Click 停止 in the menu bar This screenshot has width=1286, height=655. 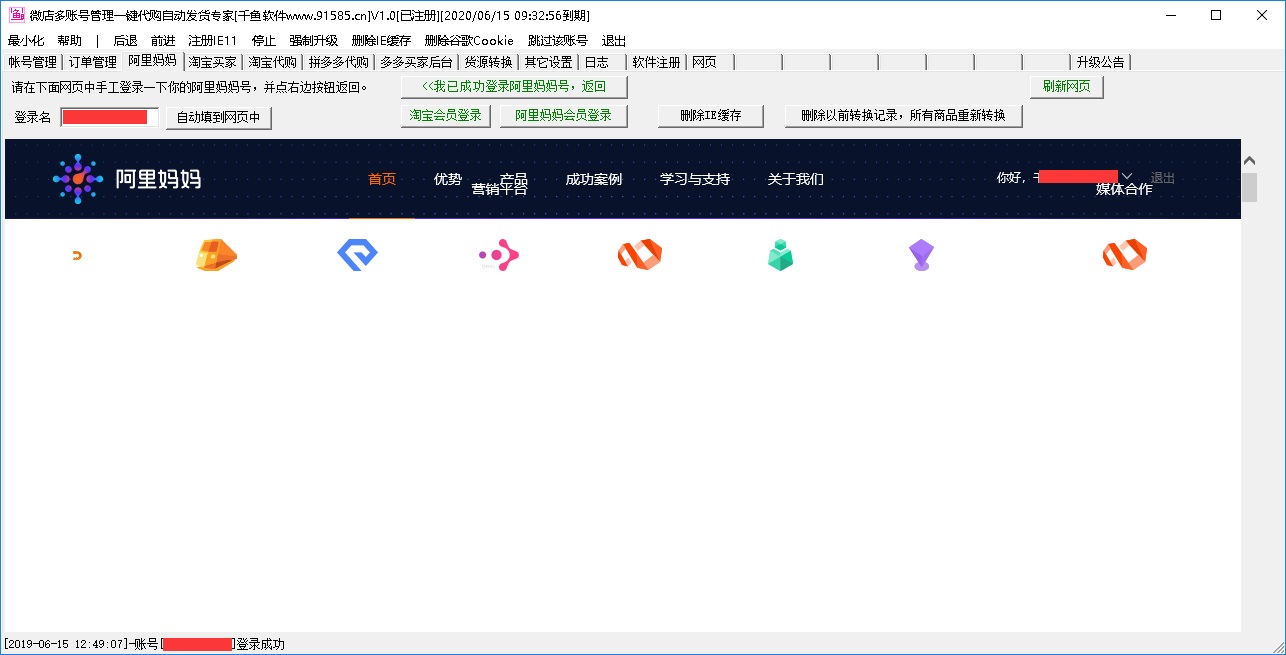click(x=264, y=41)
